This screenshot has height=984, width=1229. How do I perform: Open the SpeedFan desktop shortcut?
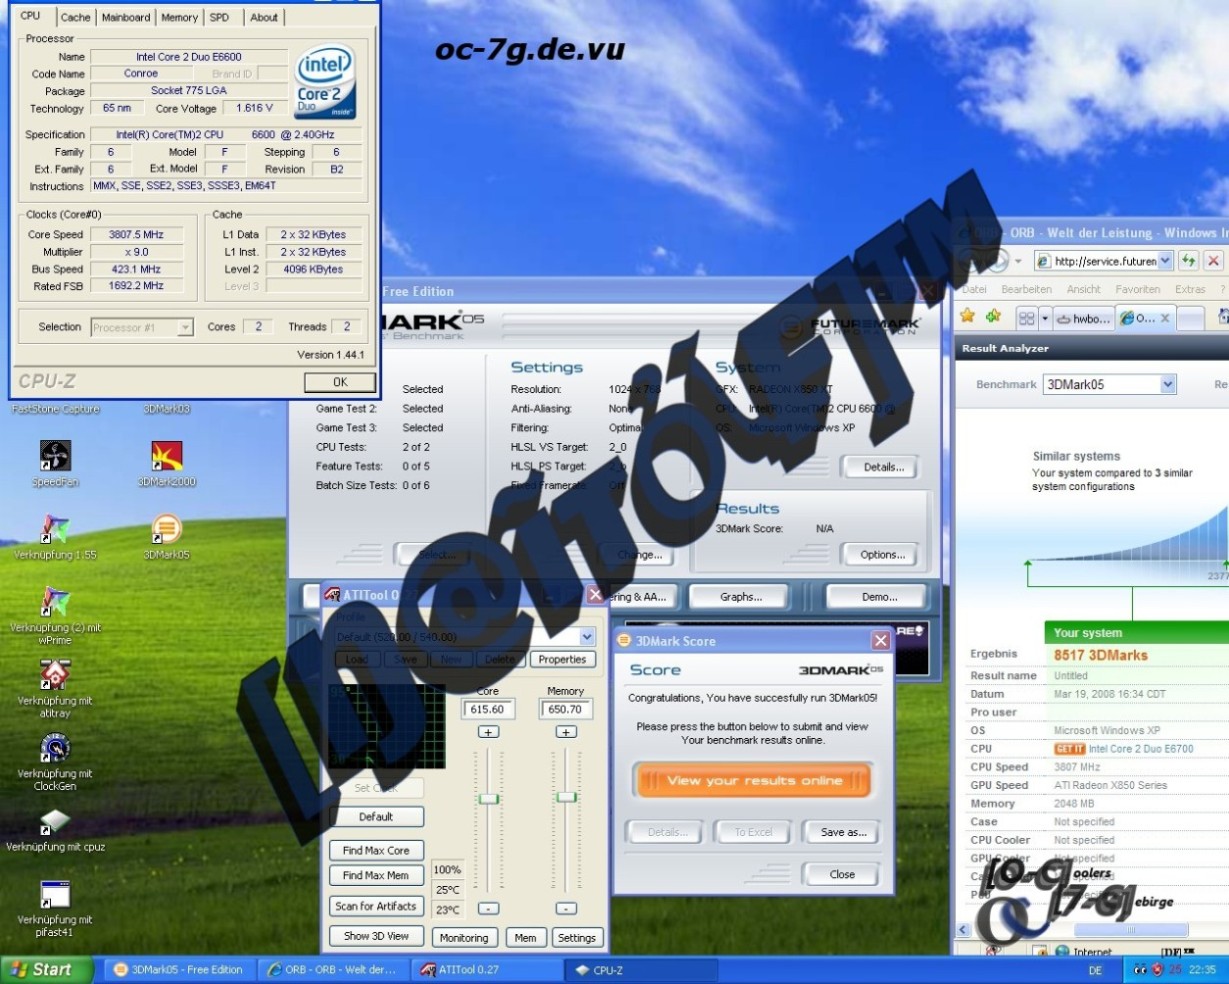(x=55, y=463)
